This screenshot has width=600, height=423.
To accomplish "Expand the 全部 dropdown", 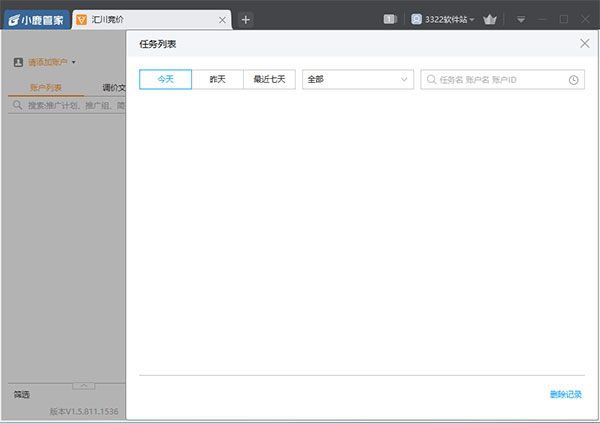I will coord(357,79).
